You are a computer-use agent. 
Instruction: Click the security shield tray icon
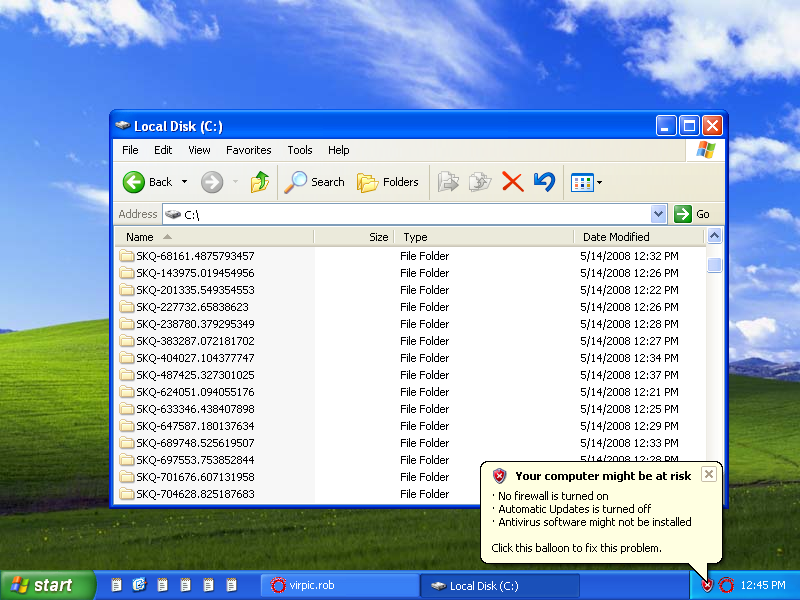[707, 585]
